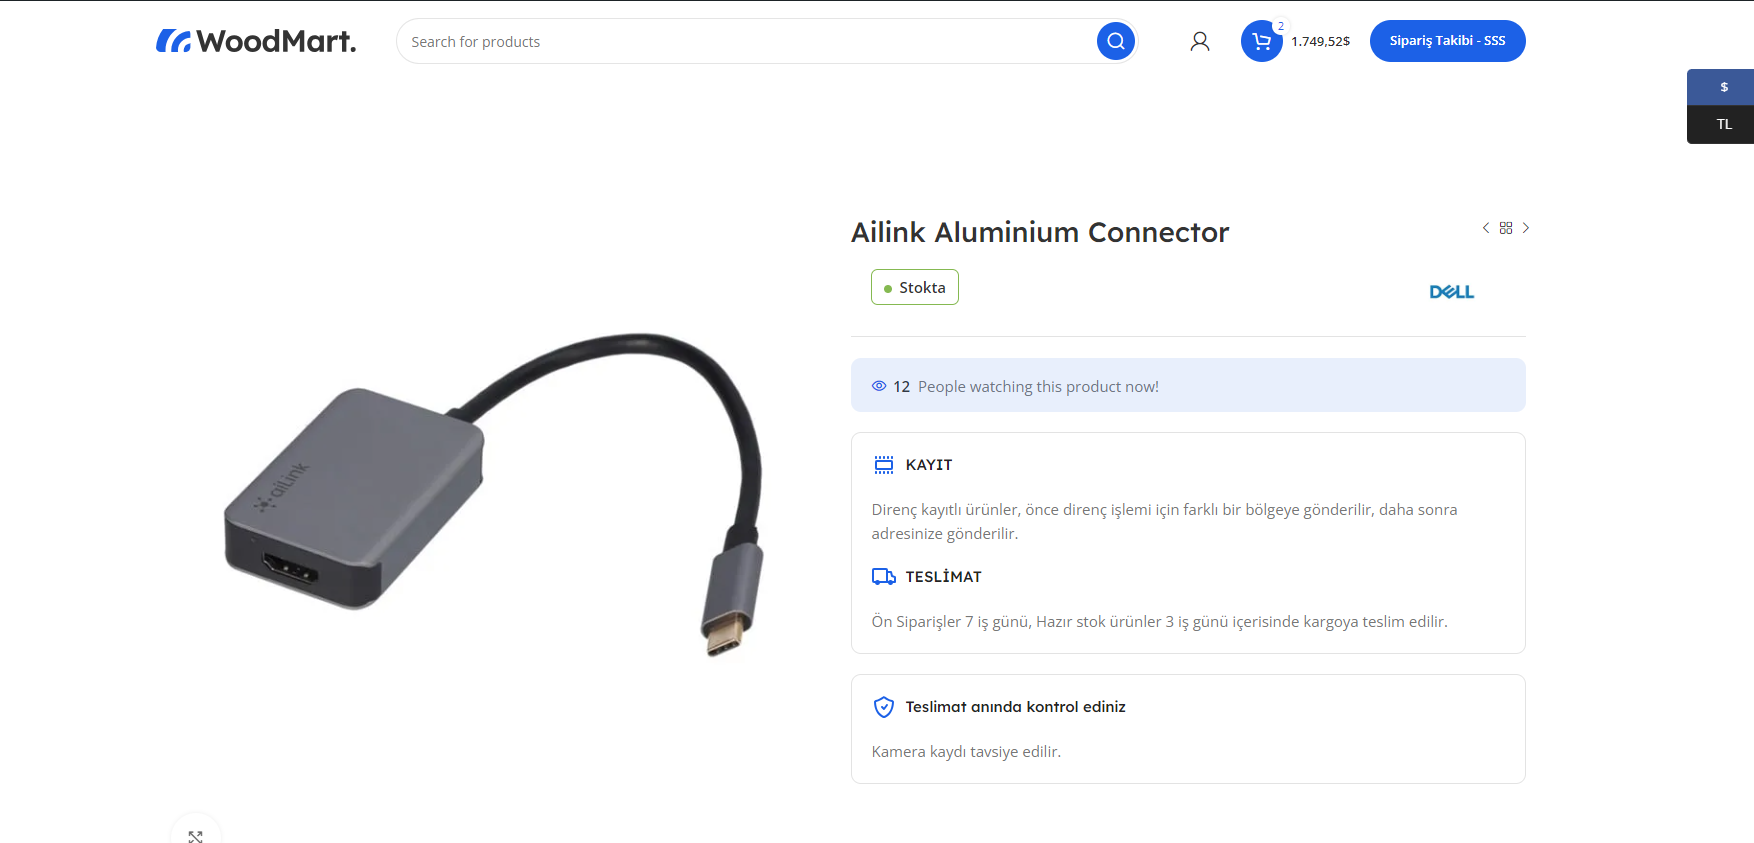Click the eye icon beside watchers count
The height and width of the screenshot is (843, 1754).
pos(879,386)
